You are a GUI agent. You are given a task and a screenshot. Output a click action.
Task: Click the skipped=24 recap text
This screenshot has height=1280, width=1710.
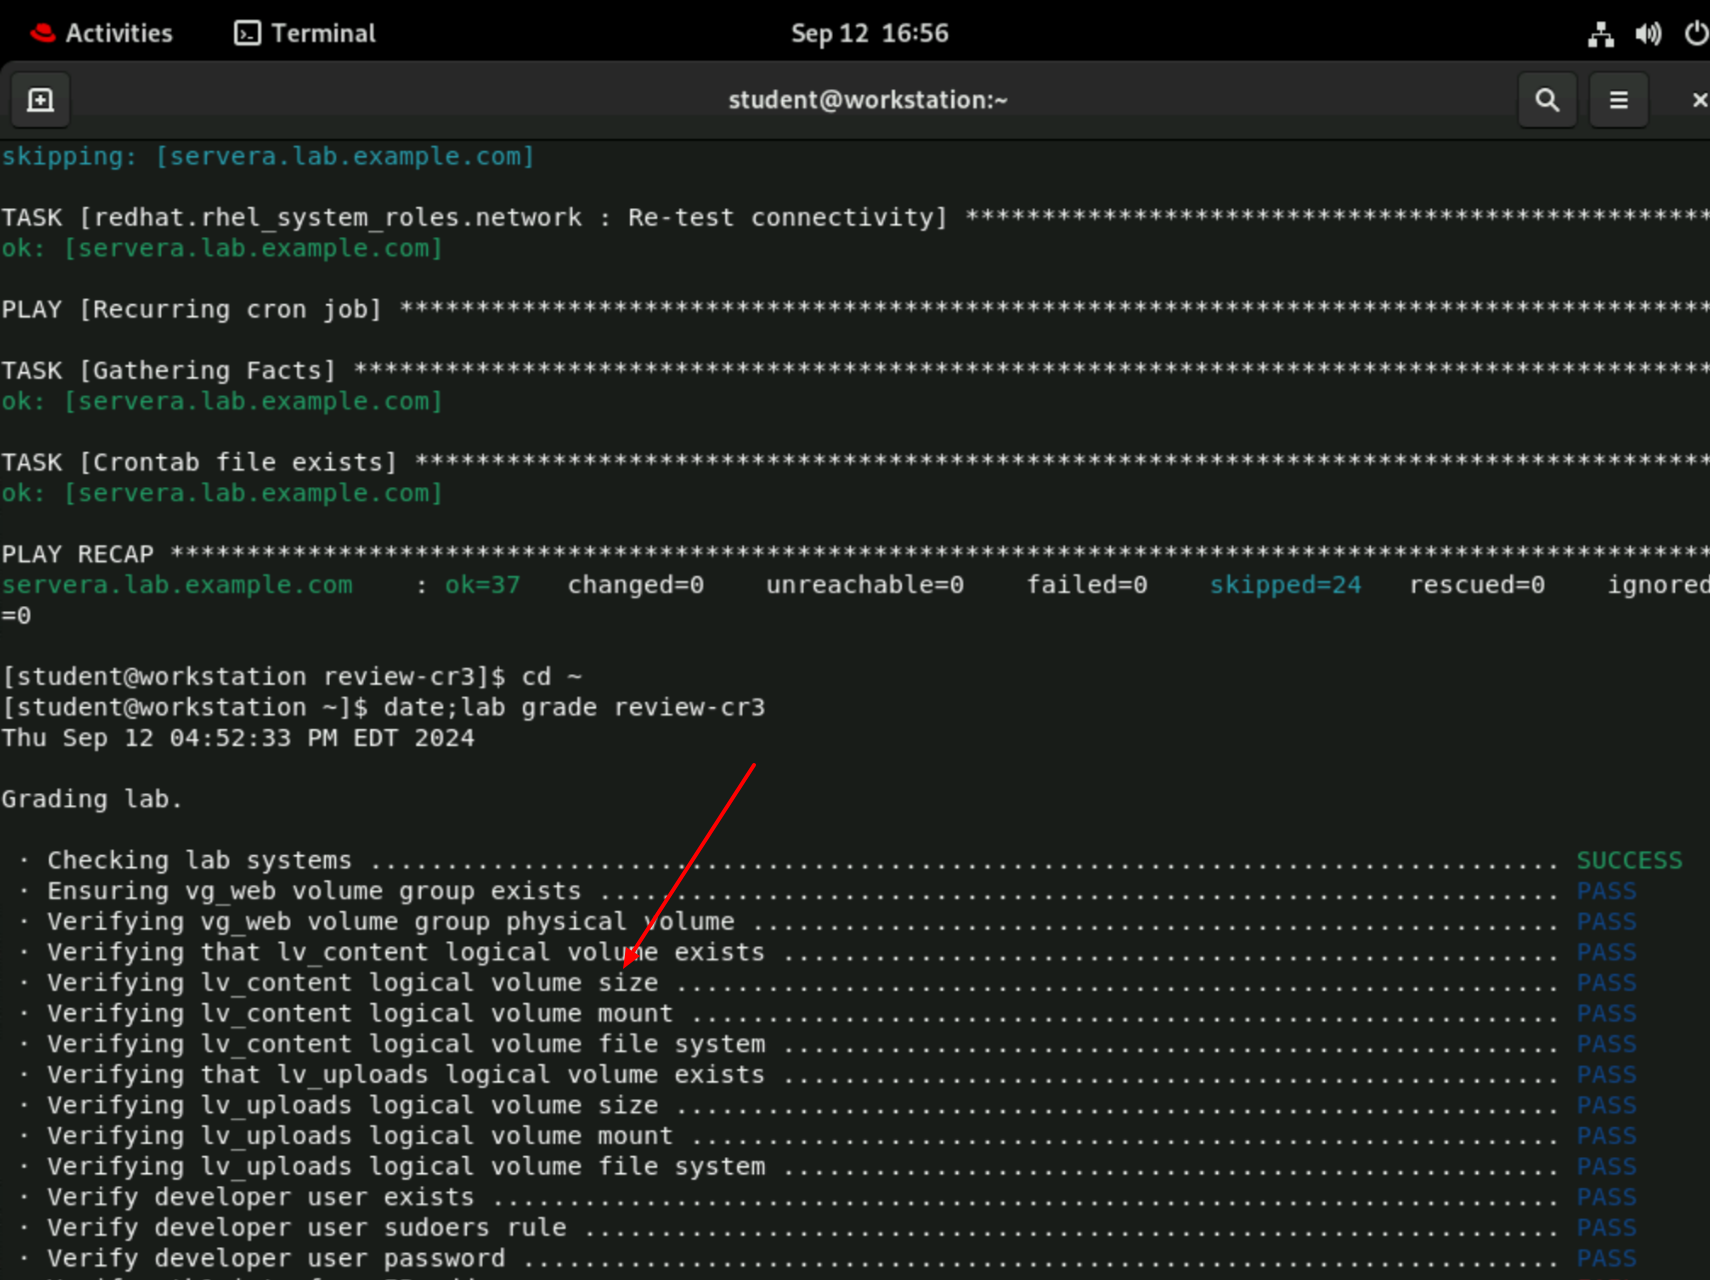point(1286,585)
